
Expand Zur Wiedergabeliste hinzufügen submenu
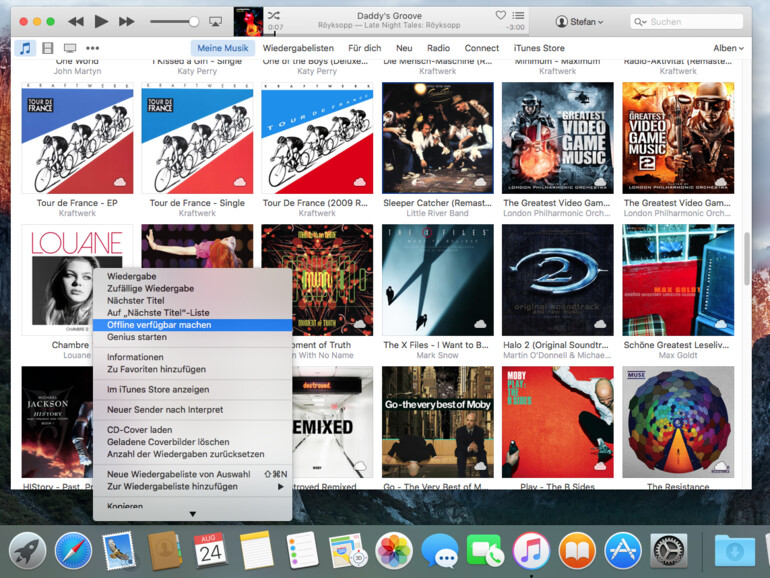pyautogui.click(x=192, y=487)
